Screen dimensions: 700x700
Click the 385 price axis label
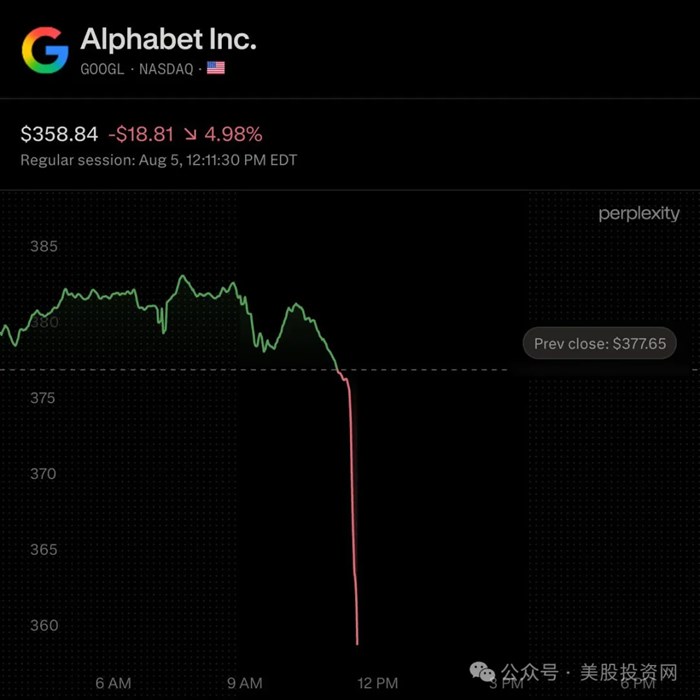pos(44,246)
